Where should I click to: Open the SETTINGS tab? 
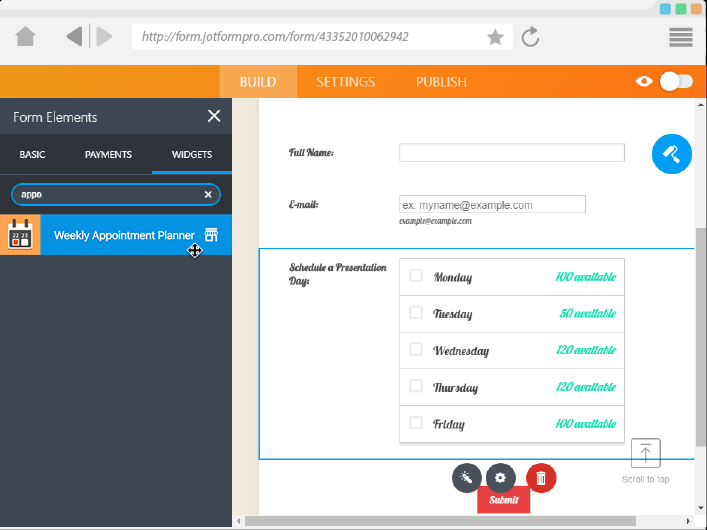pos(345,82)
